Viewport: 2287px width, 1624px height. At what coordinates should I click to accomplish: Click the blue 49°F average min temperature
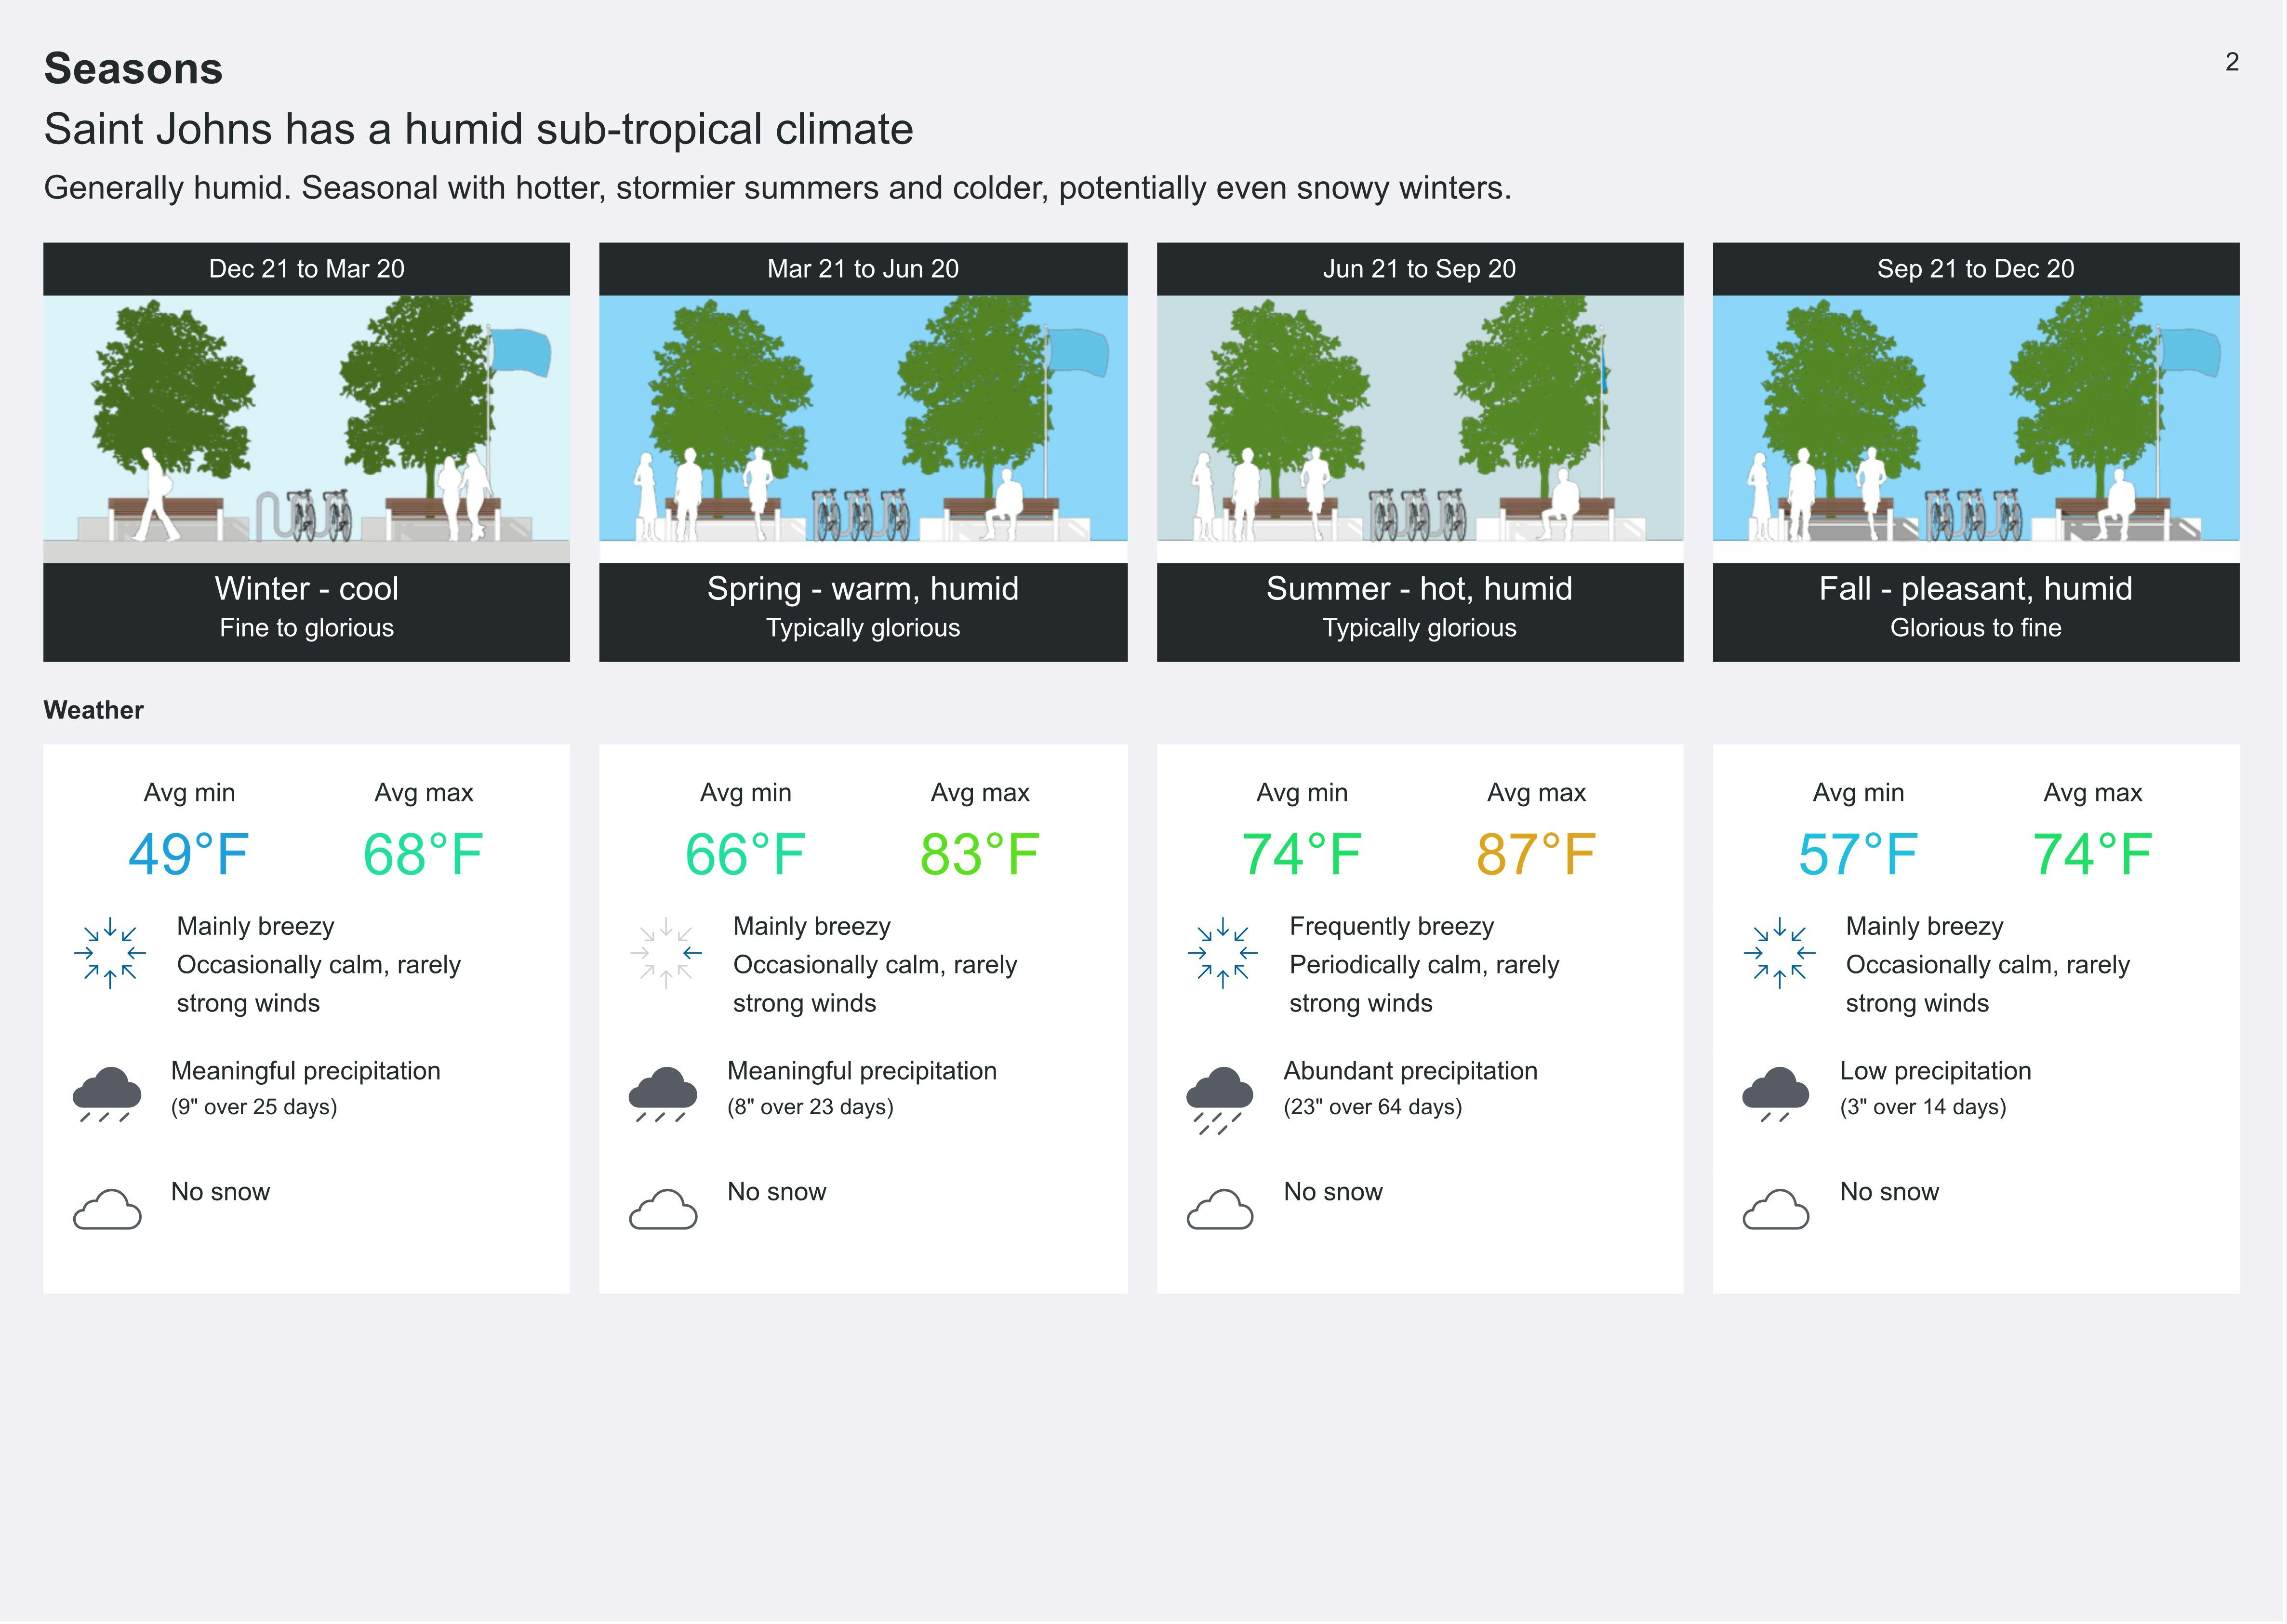point(188,855)
